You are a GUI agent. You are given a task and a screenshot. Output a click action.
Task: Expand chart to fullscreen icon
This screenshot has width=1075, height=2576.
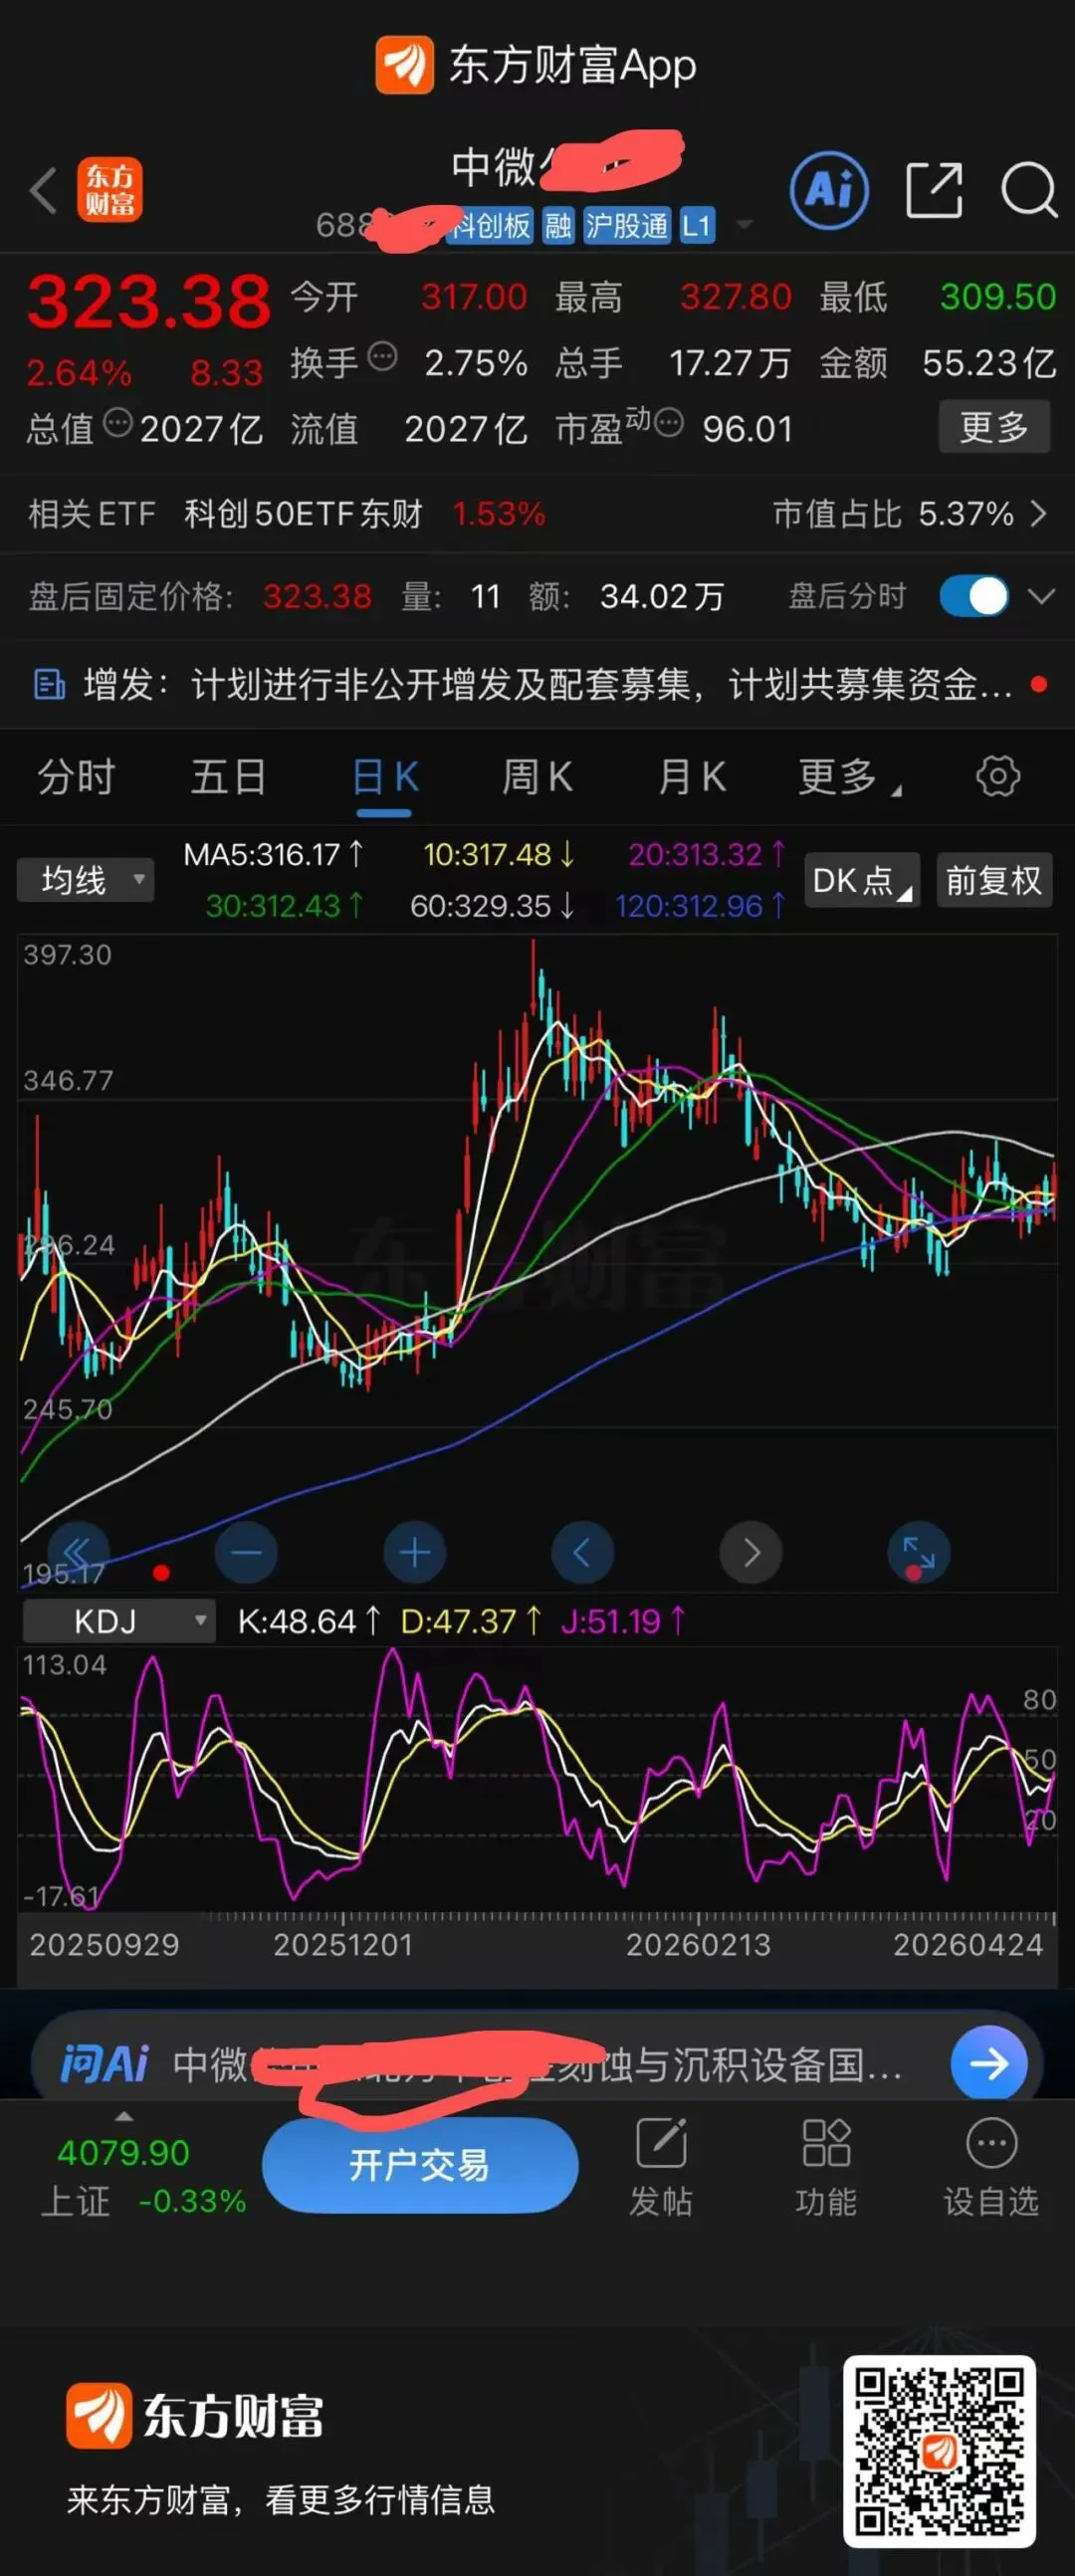coord(919,1552)
